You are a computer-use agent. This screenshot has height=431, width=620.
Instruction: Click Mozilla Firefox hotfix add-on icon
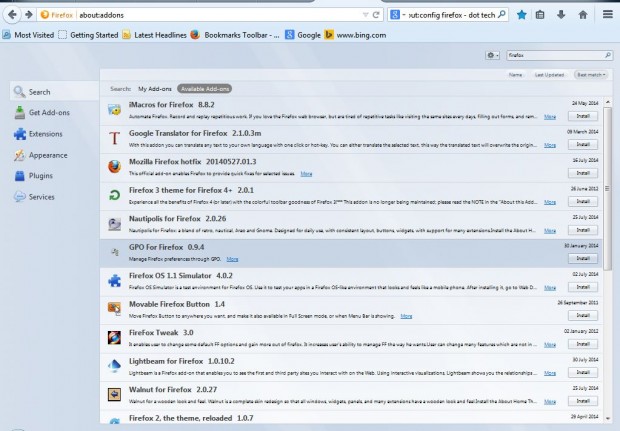pyautogui.click(x=114, y=166)
